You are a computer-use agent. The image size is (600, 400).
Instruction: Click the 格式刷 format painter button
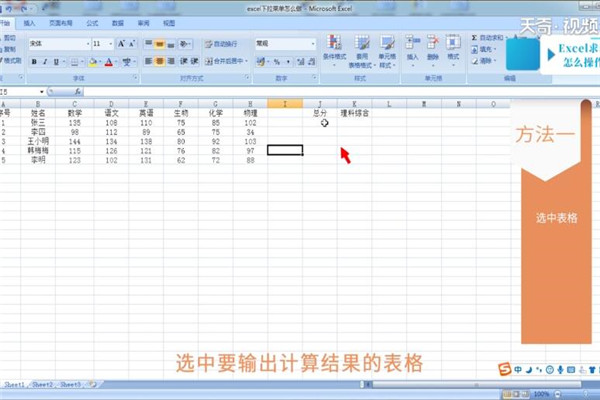point(11,60)
